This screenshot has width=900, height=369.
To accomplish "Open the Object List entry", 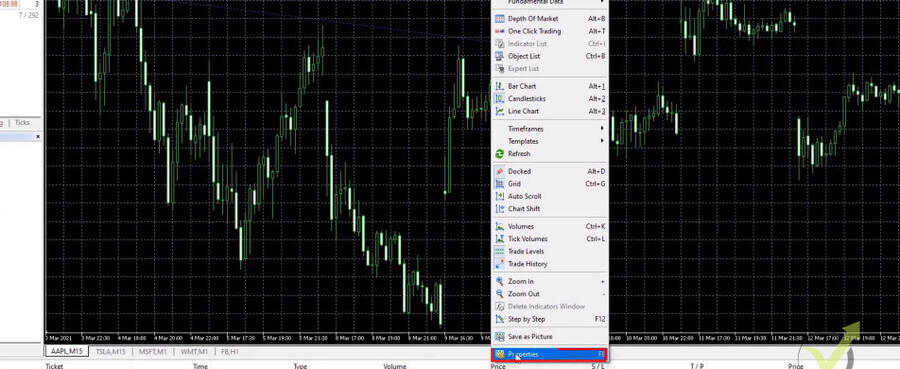I will point(550,56).
